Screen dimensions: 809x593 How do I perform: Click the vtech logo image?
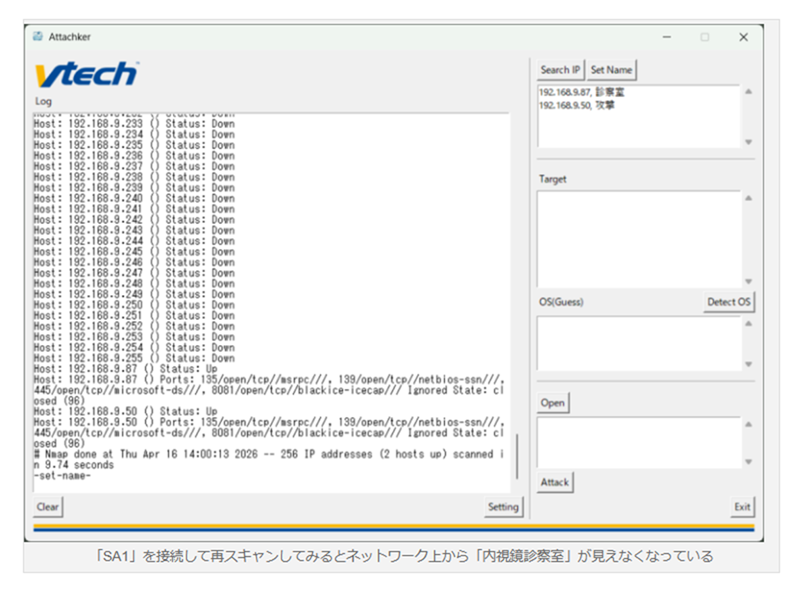pos(87,74)
